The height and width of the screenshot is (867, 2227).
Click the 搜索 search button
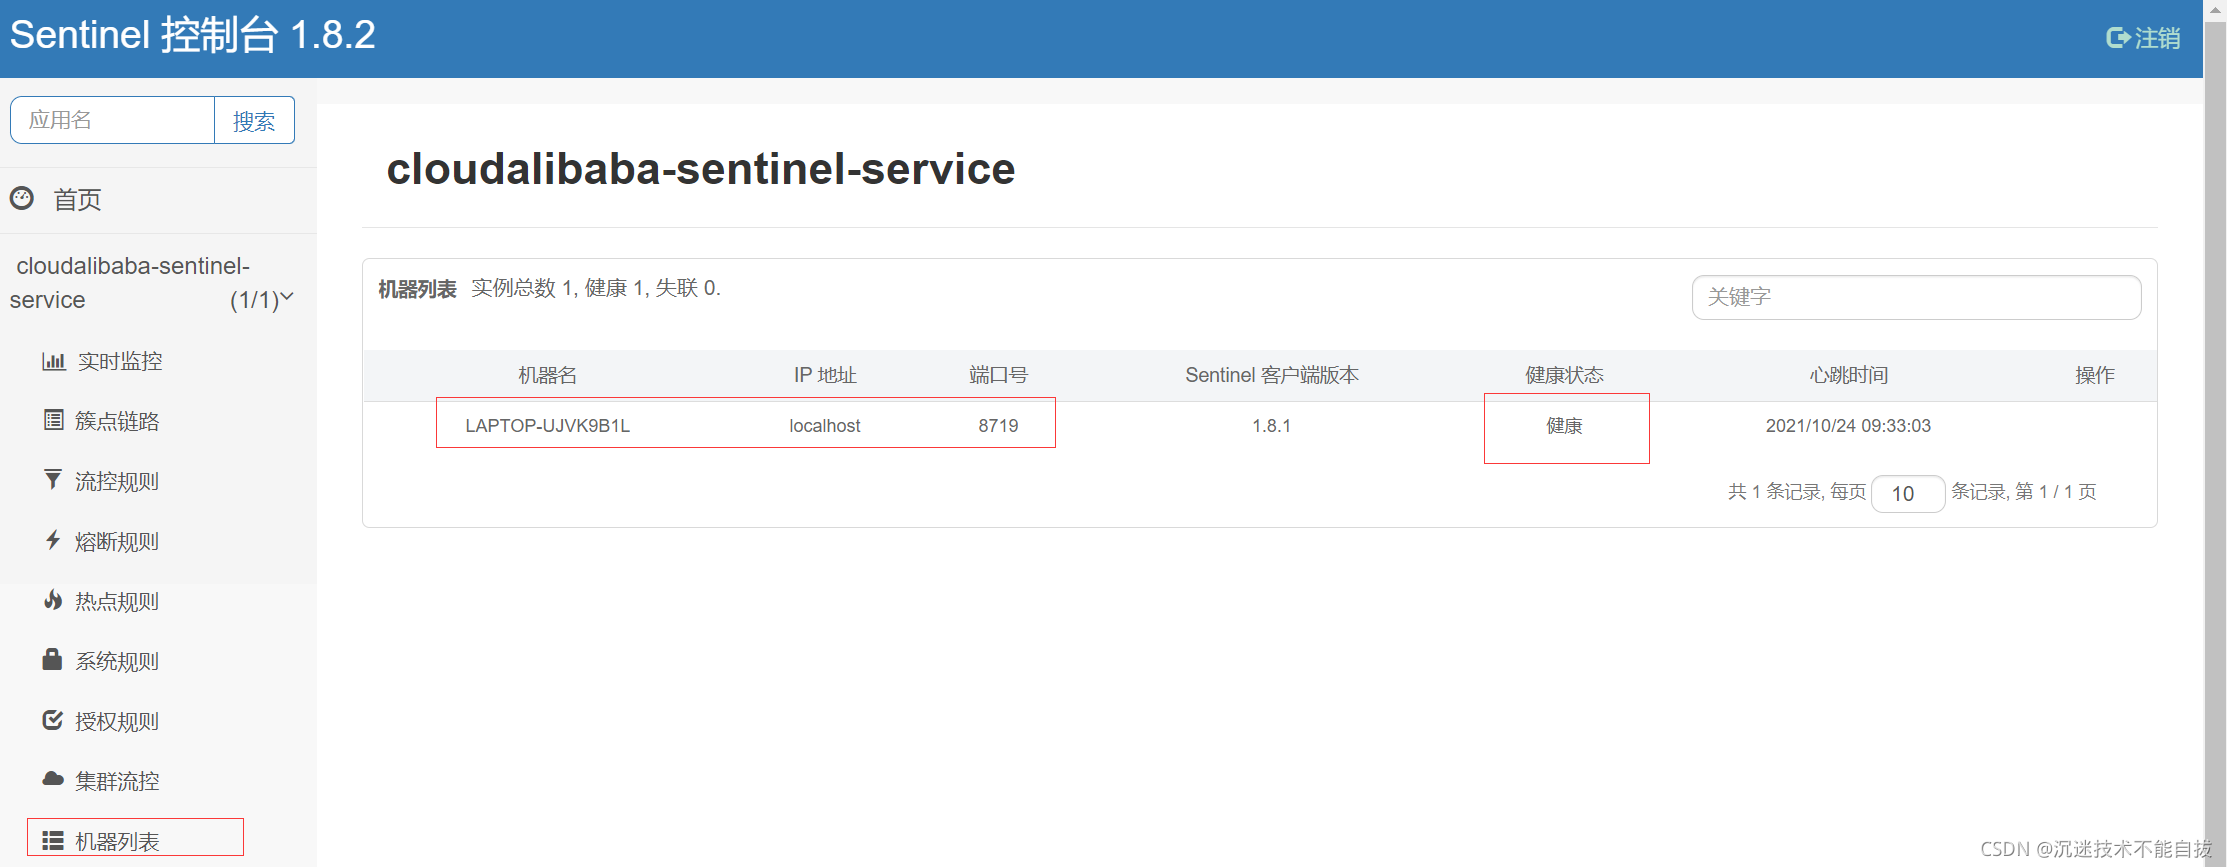254,120
